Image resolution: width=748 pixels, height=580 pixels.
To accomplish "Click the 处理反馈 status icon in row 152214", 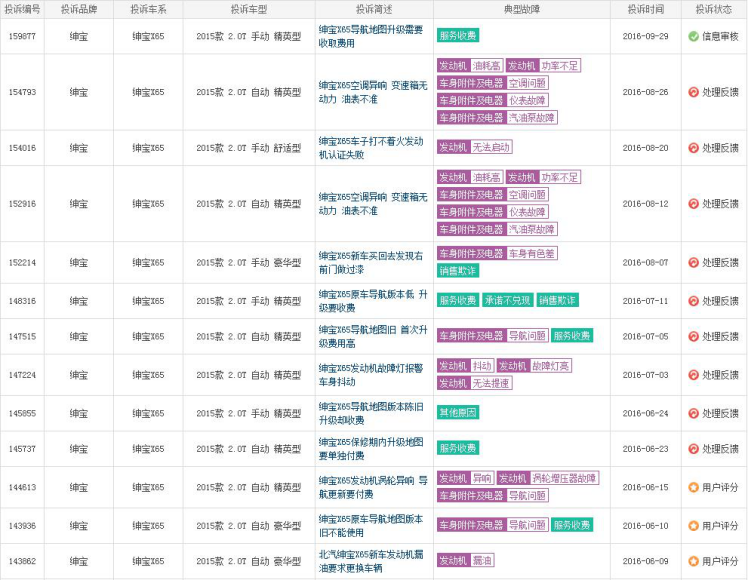I will (x=694, y=262).
